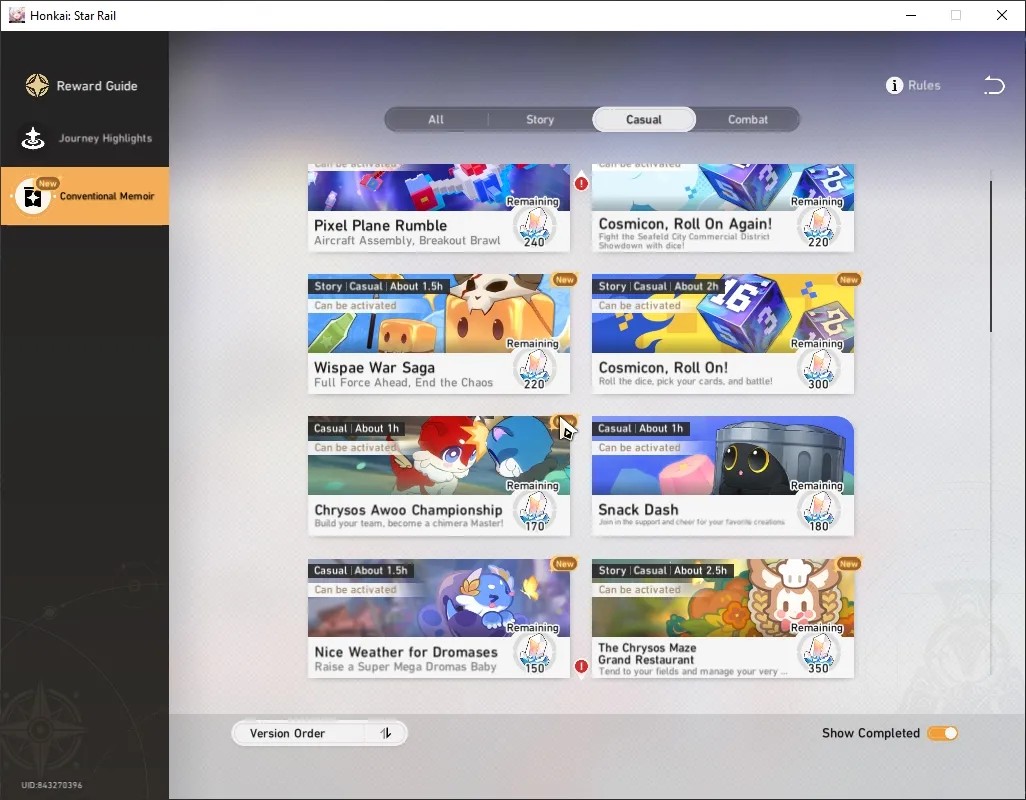This screenshot has height=800, width=1026.
Task: Click the New badge on Wispae War Saga card
Action: pyautogui.click(x=565, y=279)
